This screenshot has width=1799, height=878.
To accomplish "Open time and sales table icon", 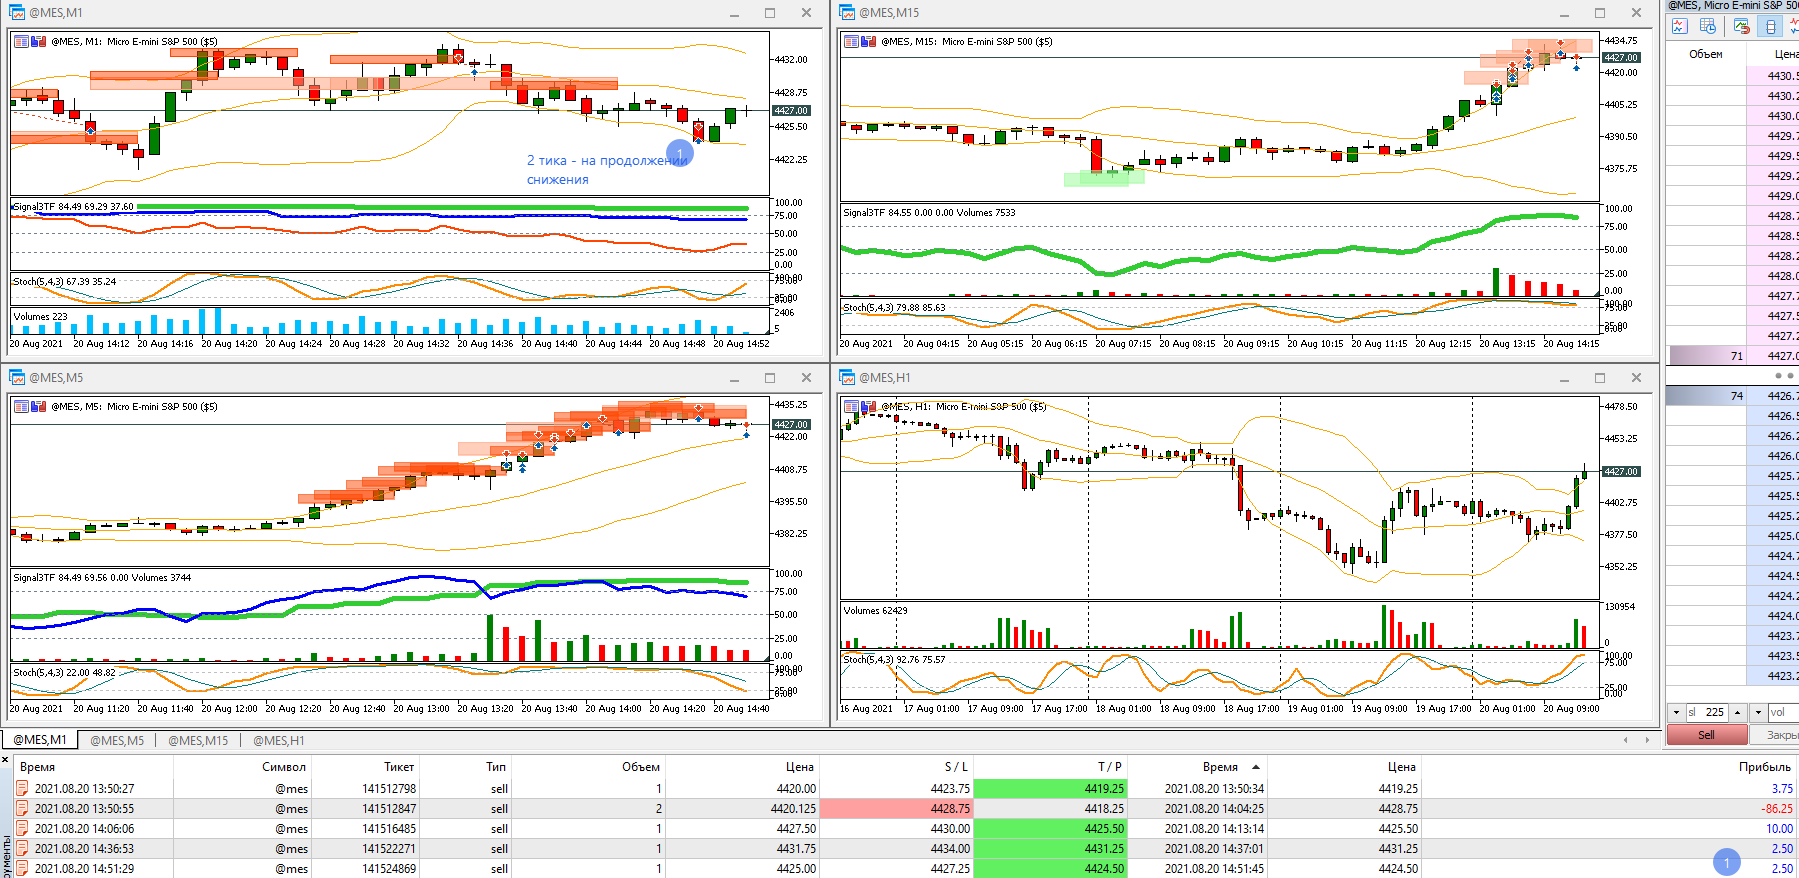I will (1708, 27).
